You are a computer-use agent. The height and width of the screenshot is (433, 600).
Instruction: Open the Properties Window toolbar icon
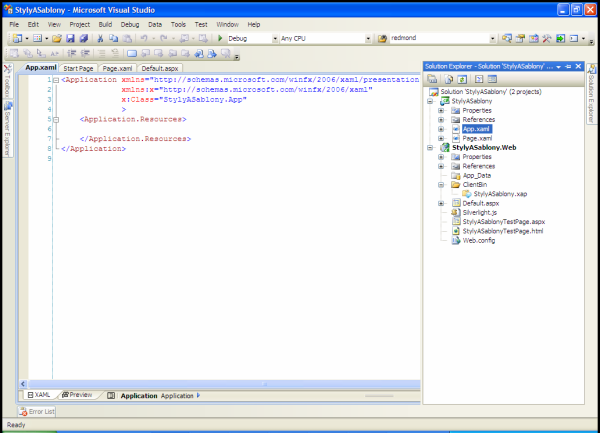coord(520,38)
